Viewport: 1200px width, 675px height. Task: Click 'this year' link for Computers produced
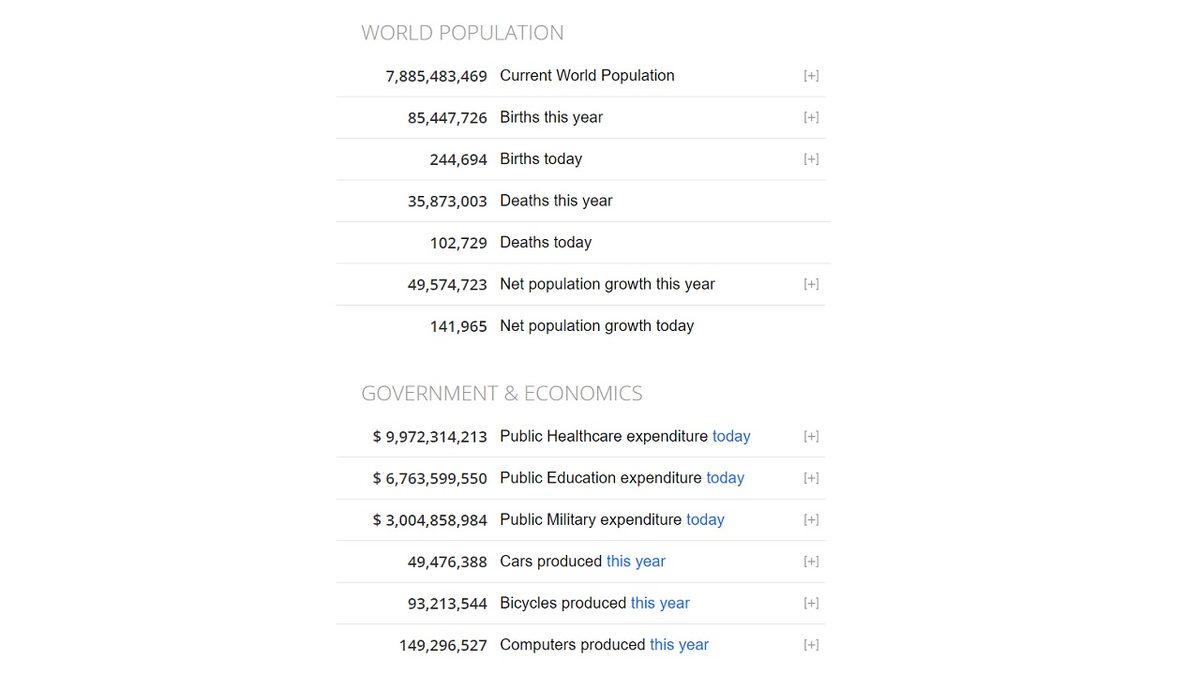tap(679, 645)
